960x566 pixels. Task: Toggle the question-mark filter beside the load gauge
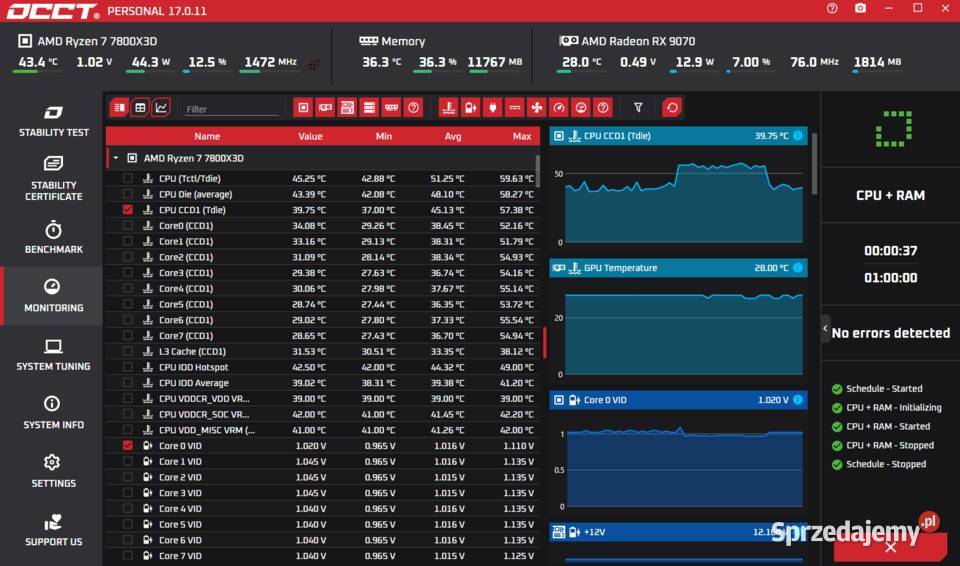(x=603, y=108)
